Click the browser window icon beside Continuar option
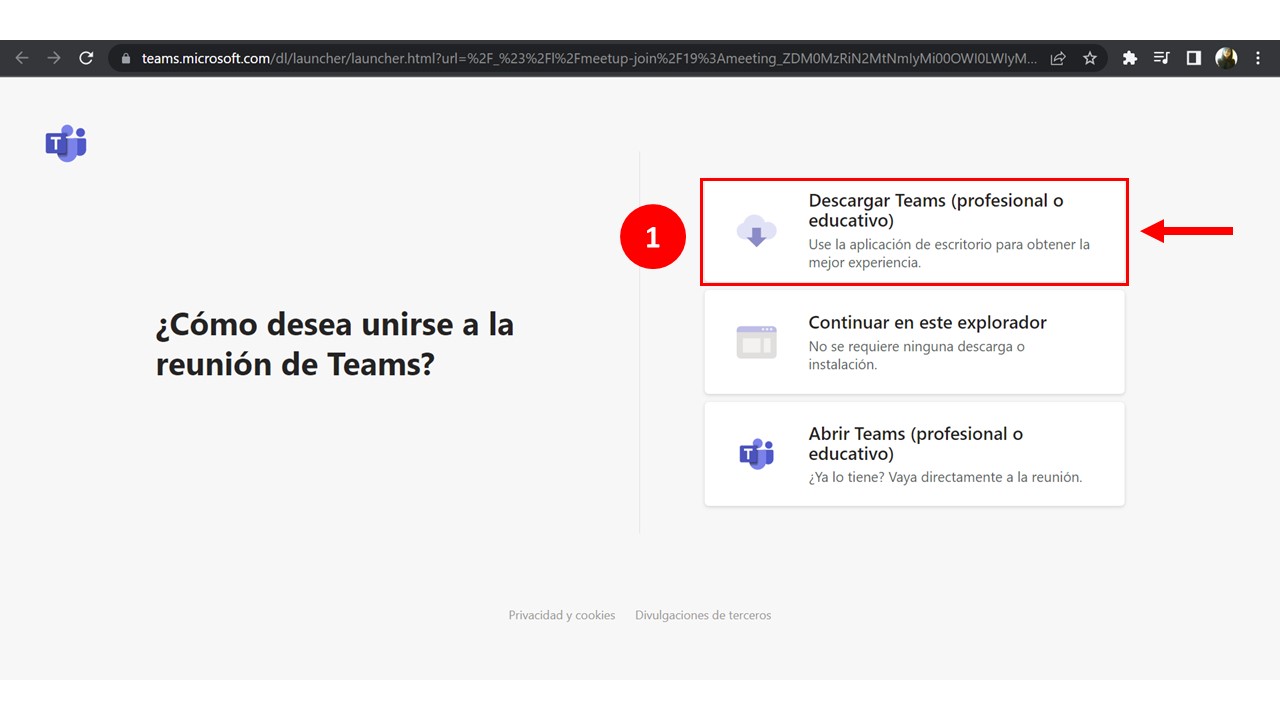The image size is (1280, 720). [756, 341]
